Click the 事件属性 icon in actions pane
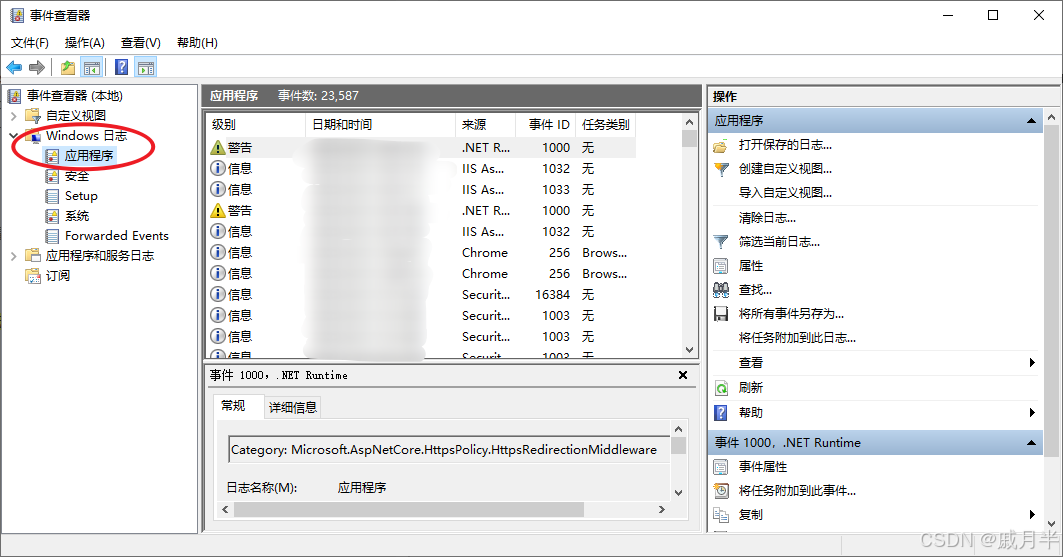This screenshot has height=557, width=1063. point(721,467)
